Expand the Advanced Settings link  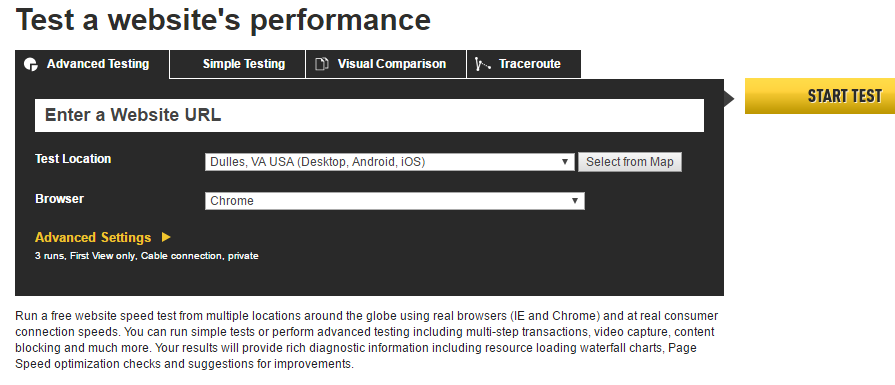pos(93,237)
